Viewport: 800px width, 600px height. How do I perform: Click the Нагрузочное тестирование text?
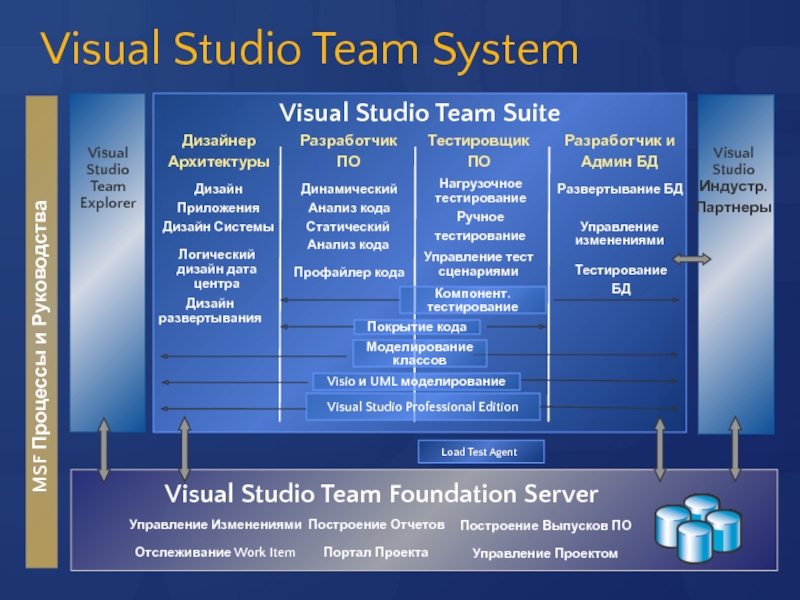481,190
